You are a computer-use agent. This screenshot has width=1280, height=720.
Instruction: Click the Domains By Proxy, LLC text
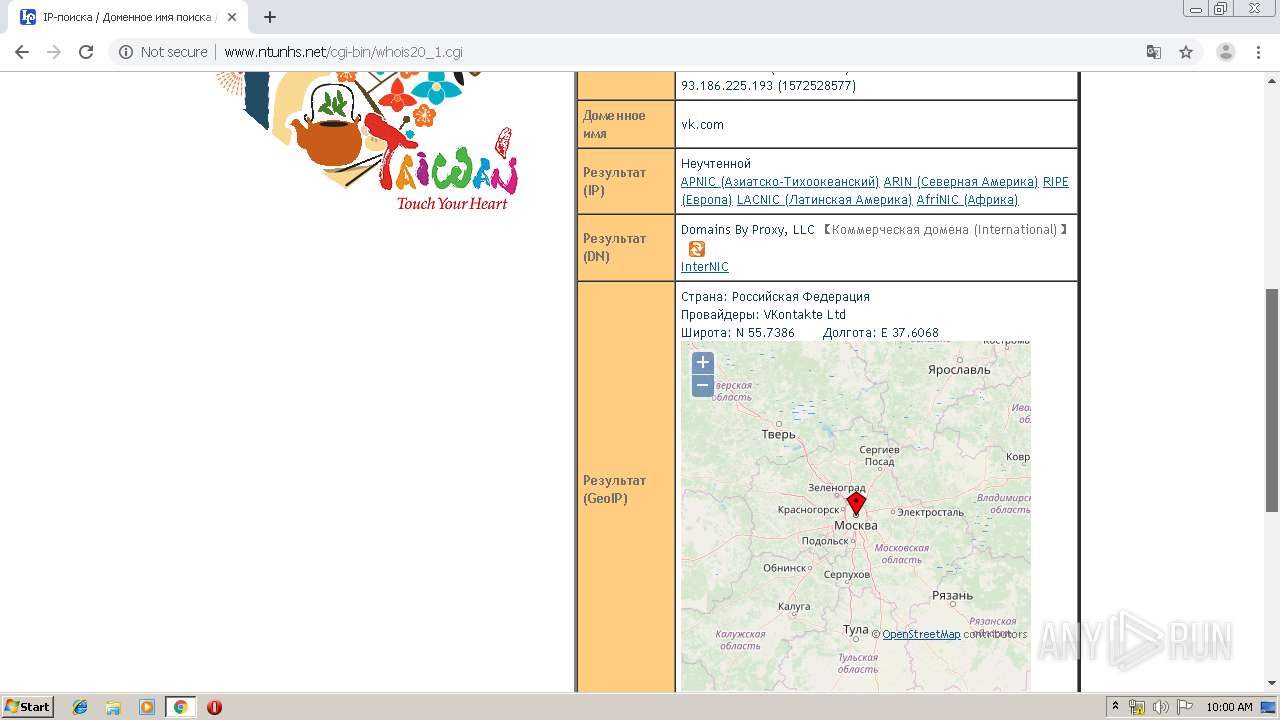pyautogui.click(x=748, y=230)
